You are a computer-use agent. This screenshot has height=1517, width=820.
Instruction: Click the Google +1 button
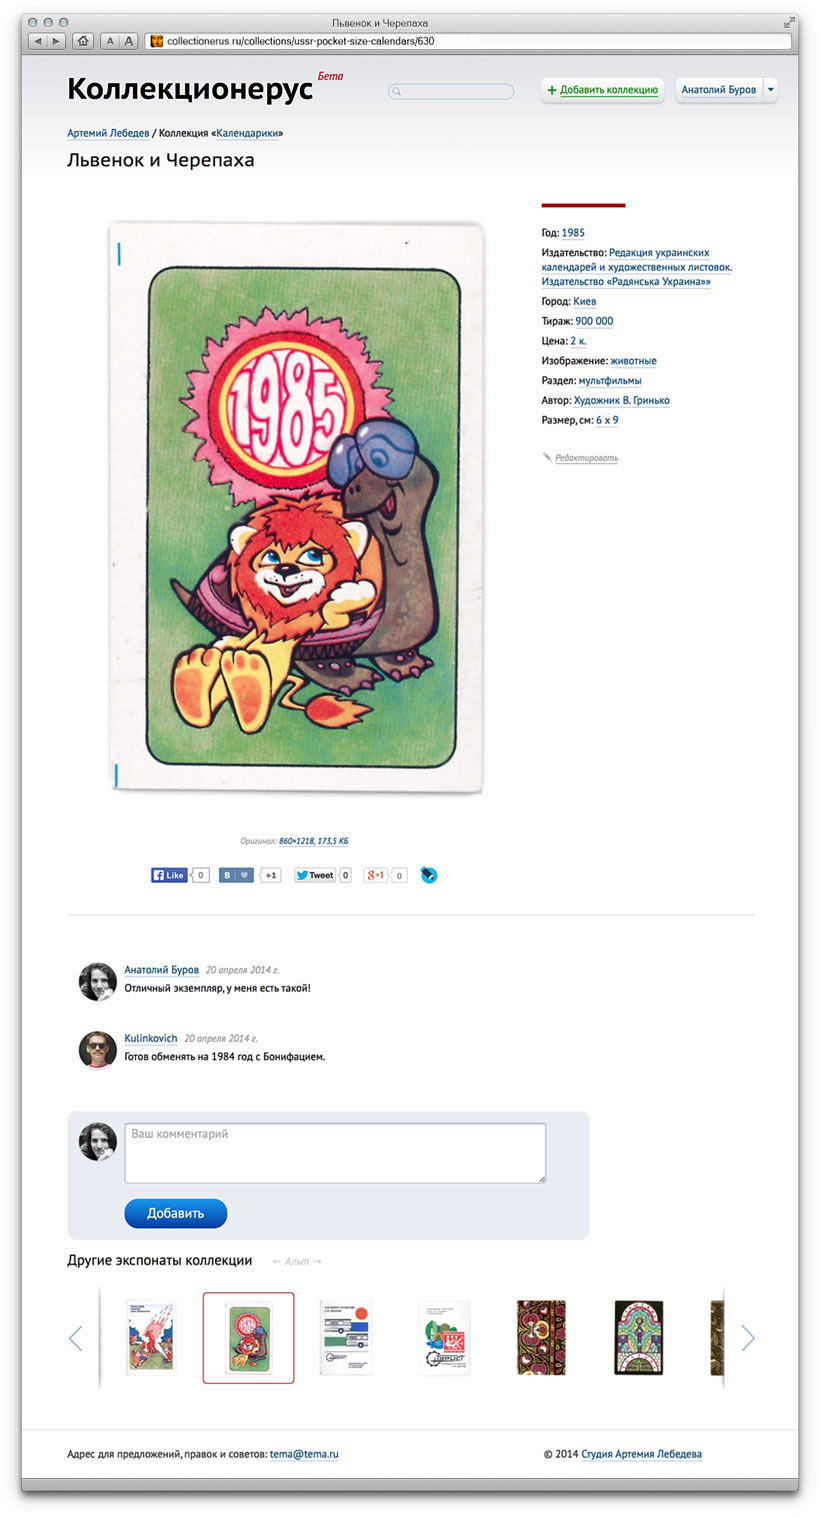click(376, 875)
